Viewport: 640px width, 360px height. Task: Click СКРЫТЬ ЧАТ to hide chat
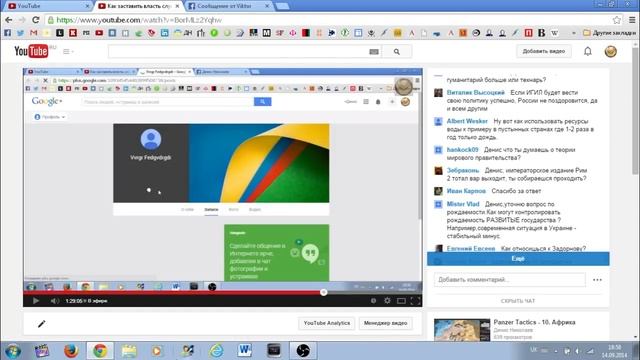518,301
